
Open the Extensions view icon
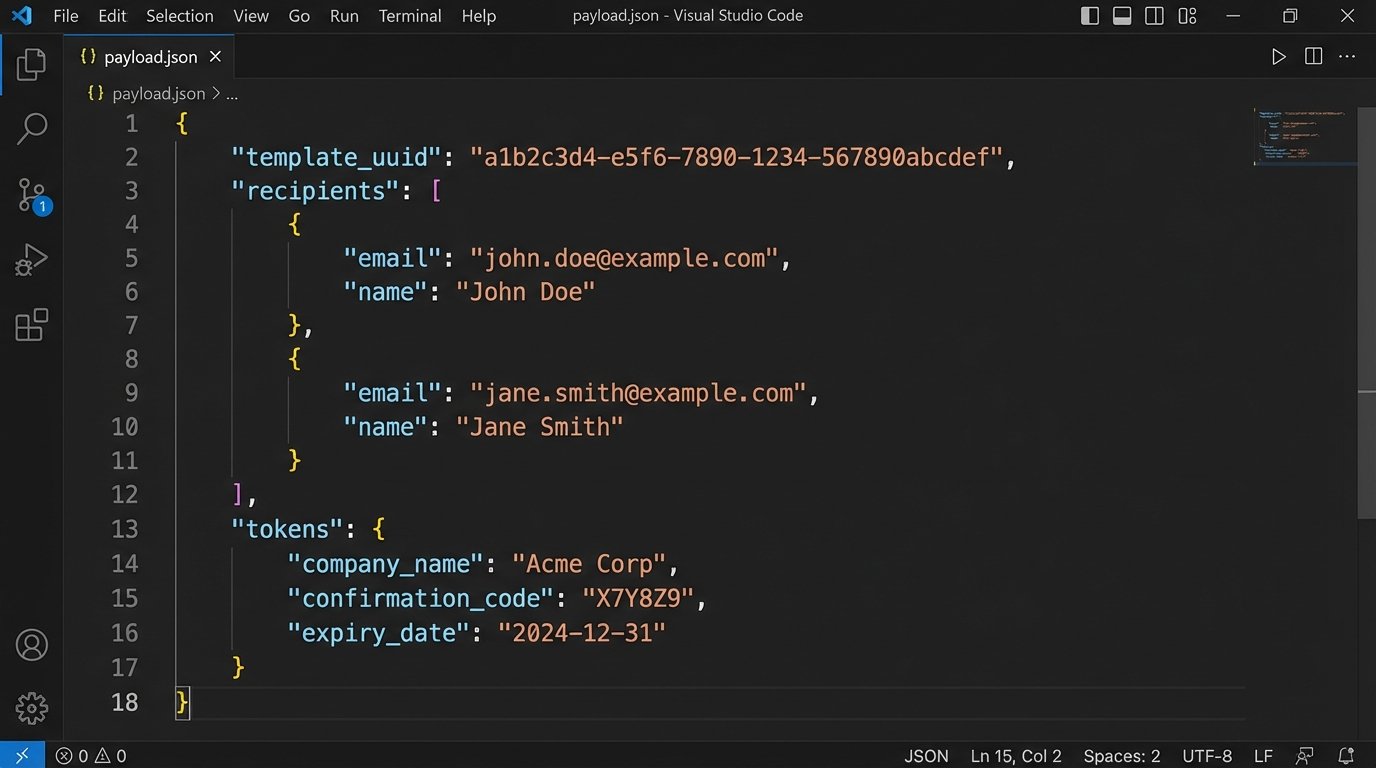31,325
